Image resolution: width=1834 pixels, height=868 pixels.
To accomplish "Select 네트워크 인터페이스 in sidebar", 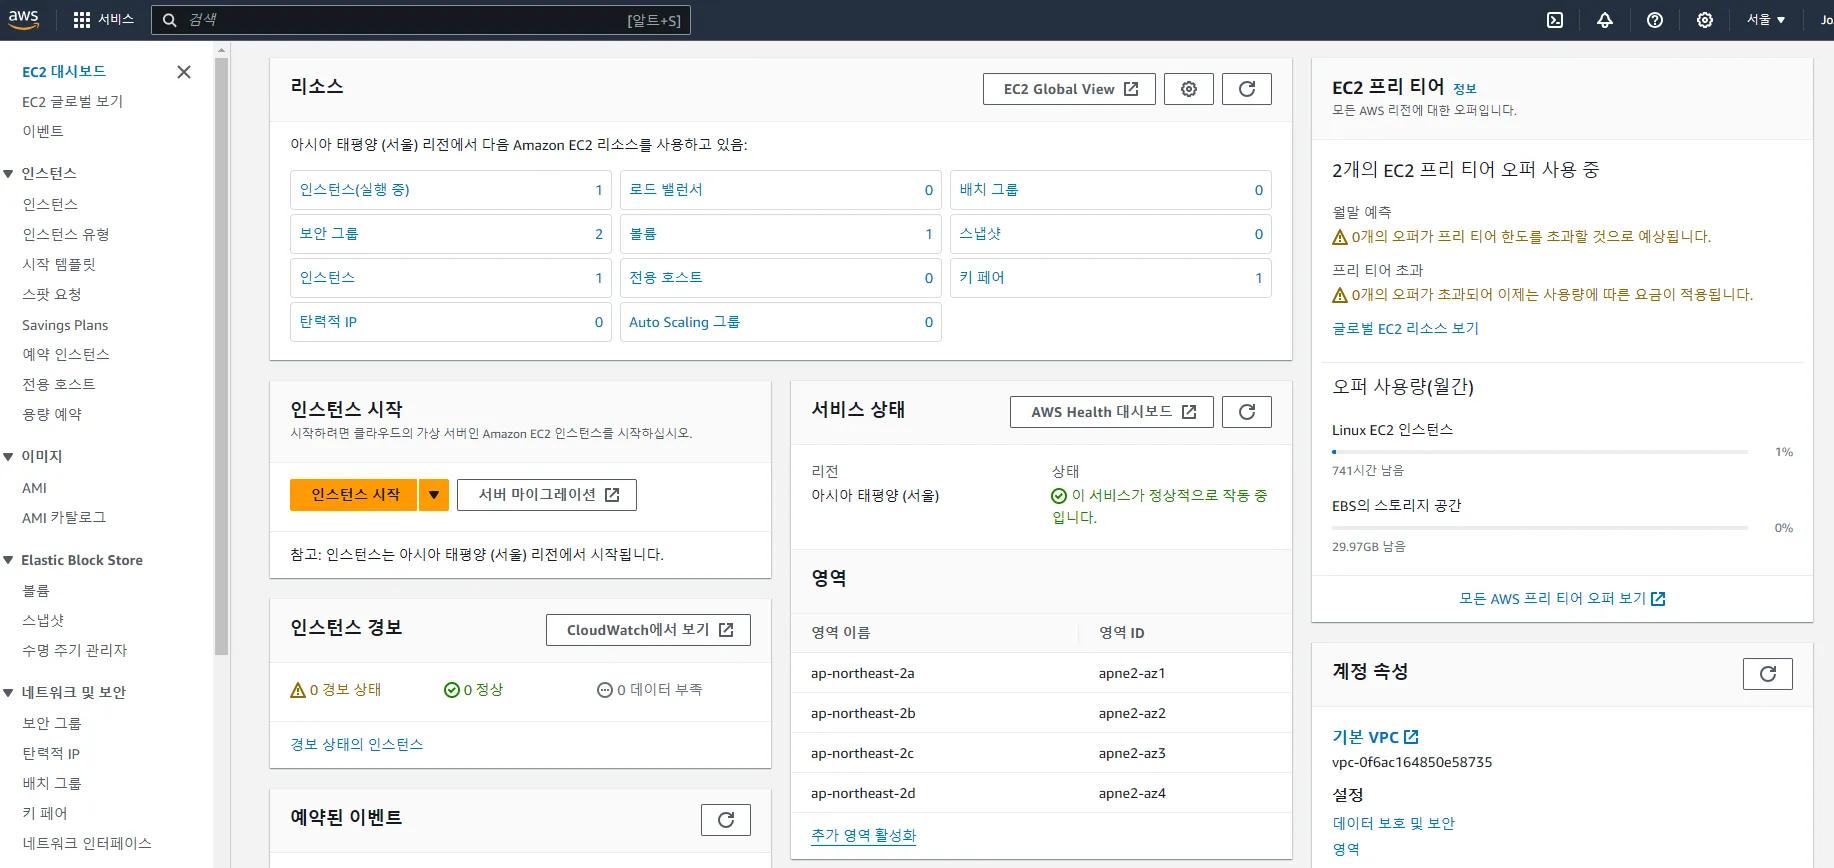I will coord(87,844).
